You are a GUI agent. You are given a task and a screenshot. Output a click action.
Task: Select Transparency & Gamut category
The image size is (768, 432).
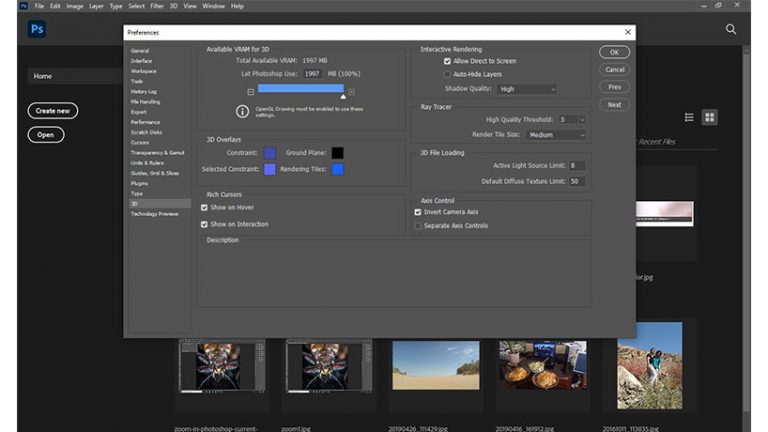click(x=157, y=153)
